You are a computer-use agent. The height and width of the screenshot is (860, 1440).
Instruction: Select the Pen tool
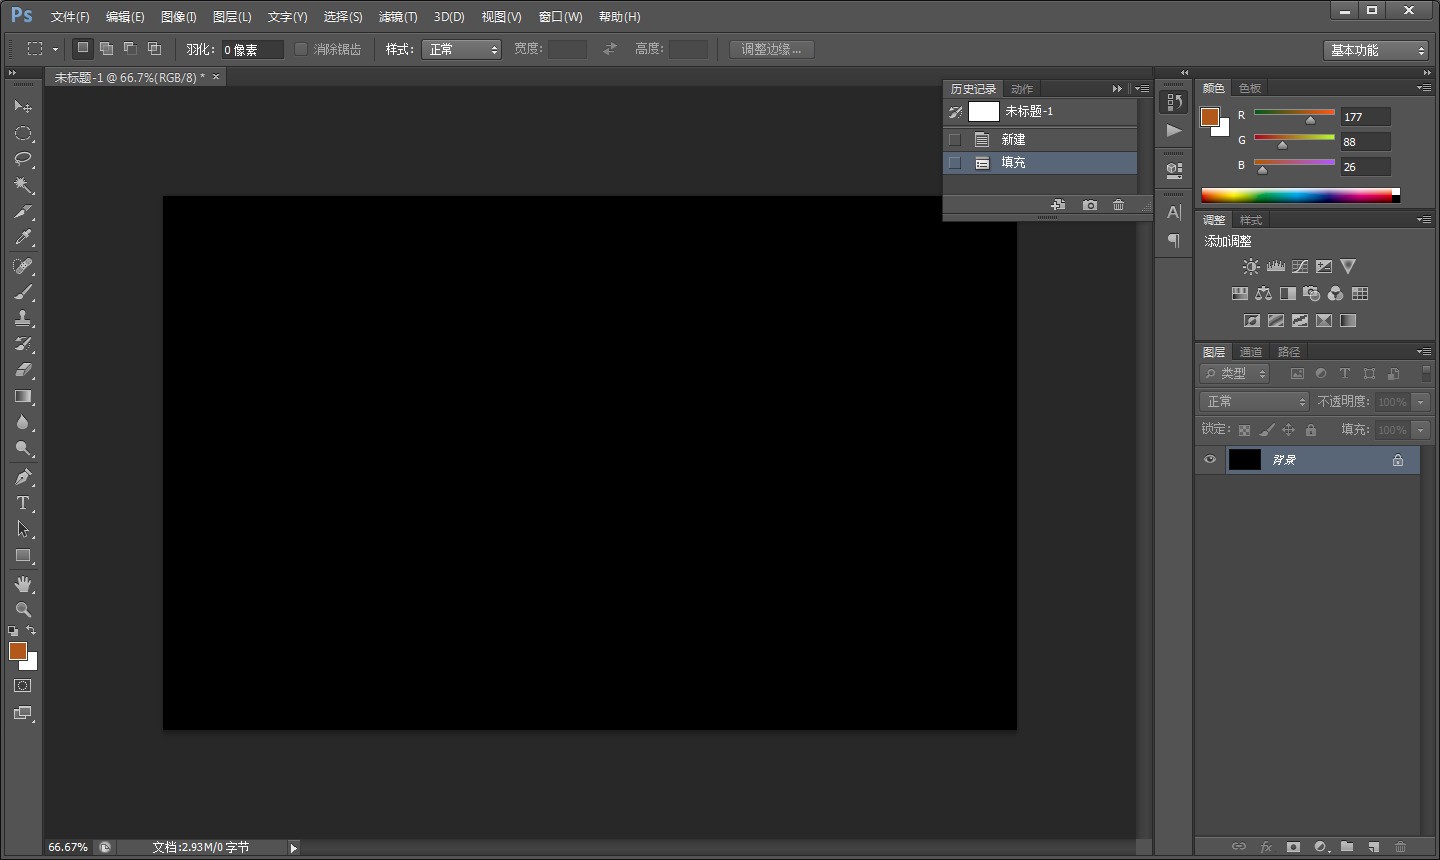click(x=23, y=477)
